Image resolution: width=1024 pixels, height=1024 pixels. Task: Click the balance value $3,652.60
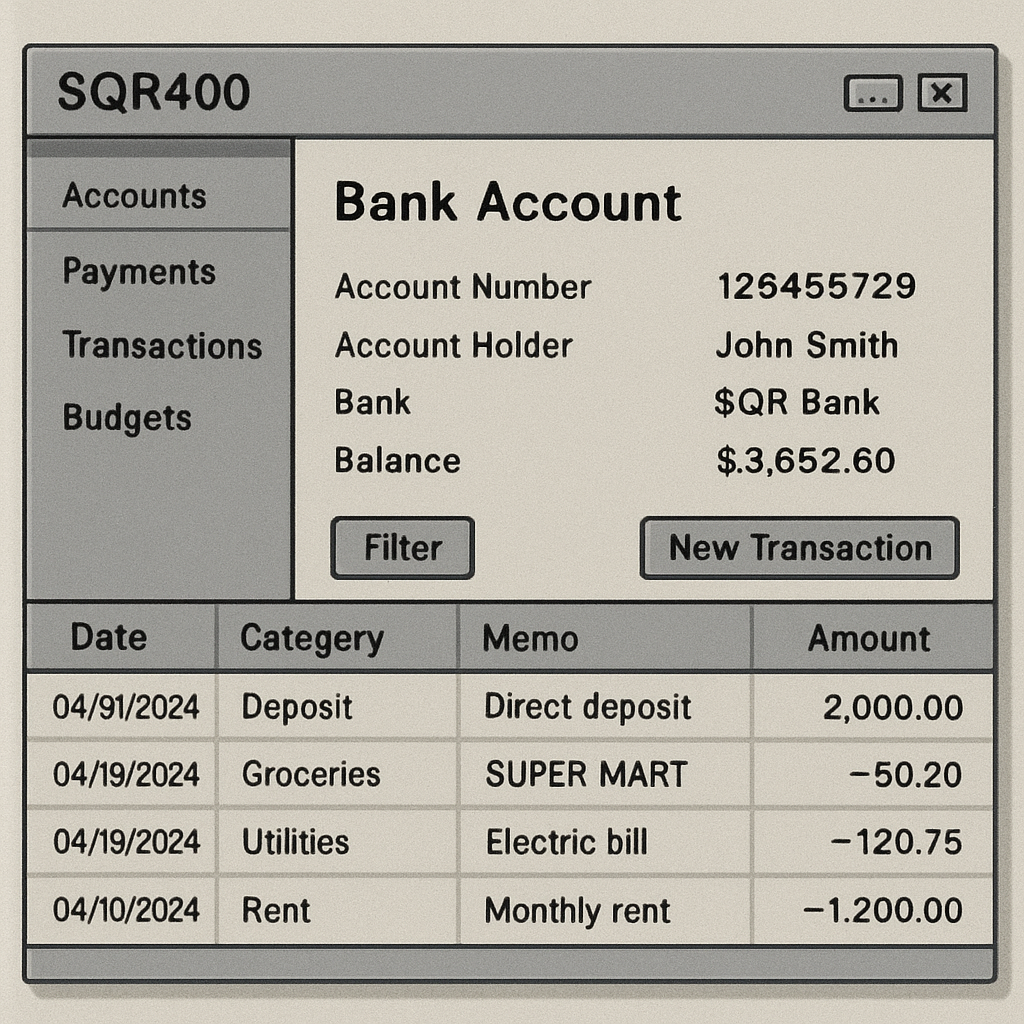coord(806,461)
